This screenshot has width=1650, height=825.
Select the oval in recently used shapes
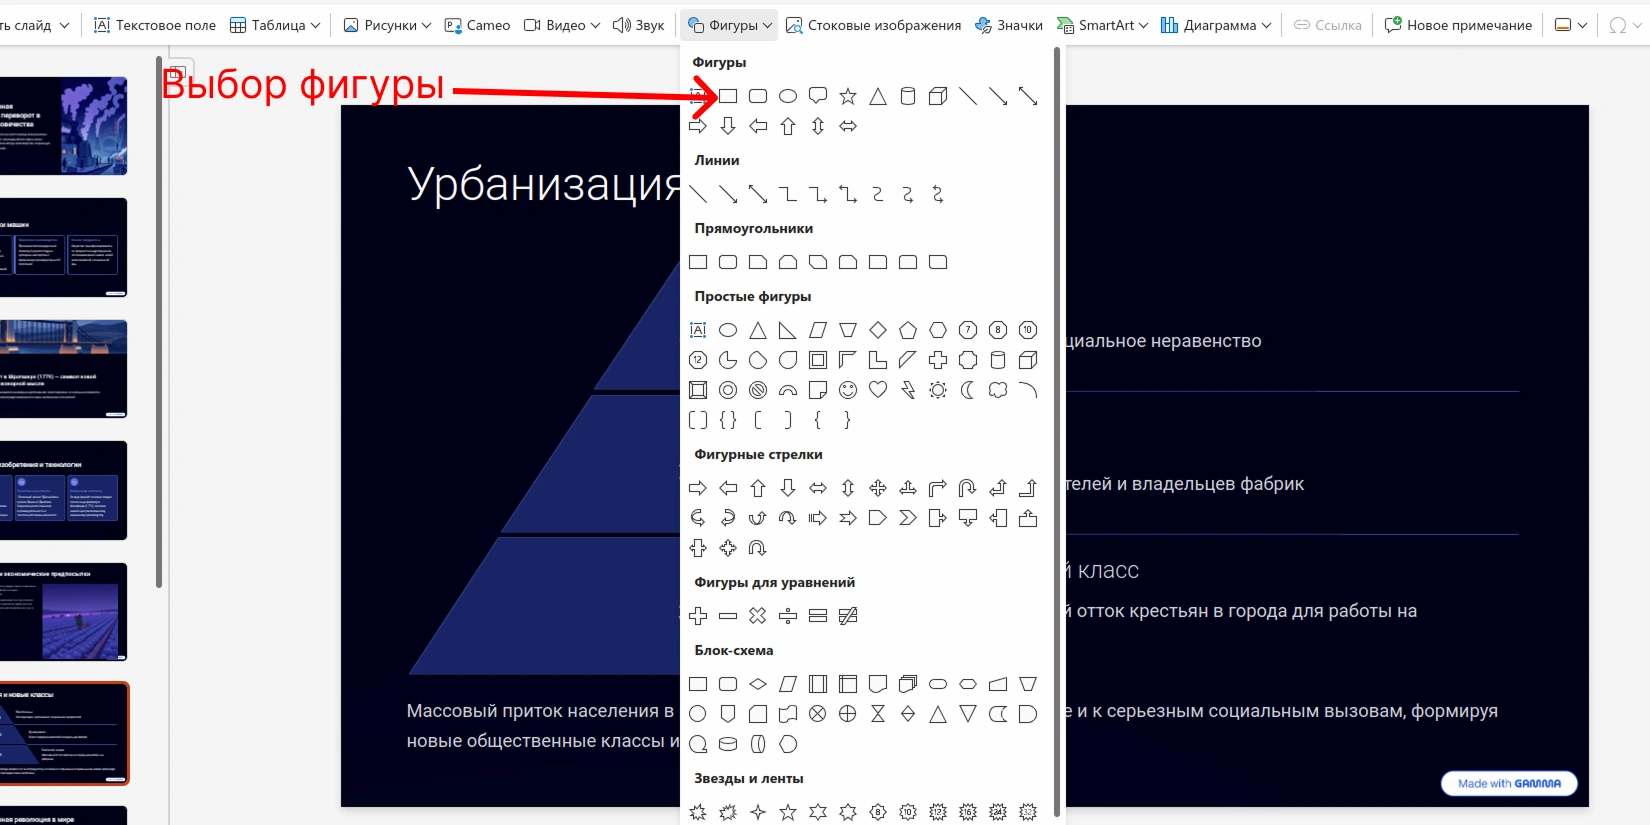pos(788,96)
